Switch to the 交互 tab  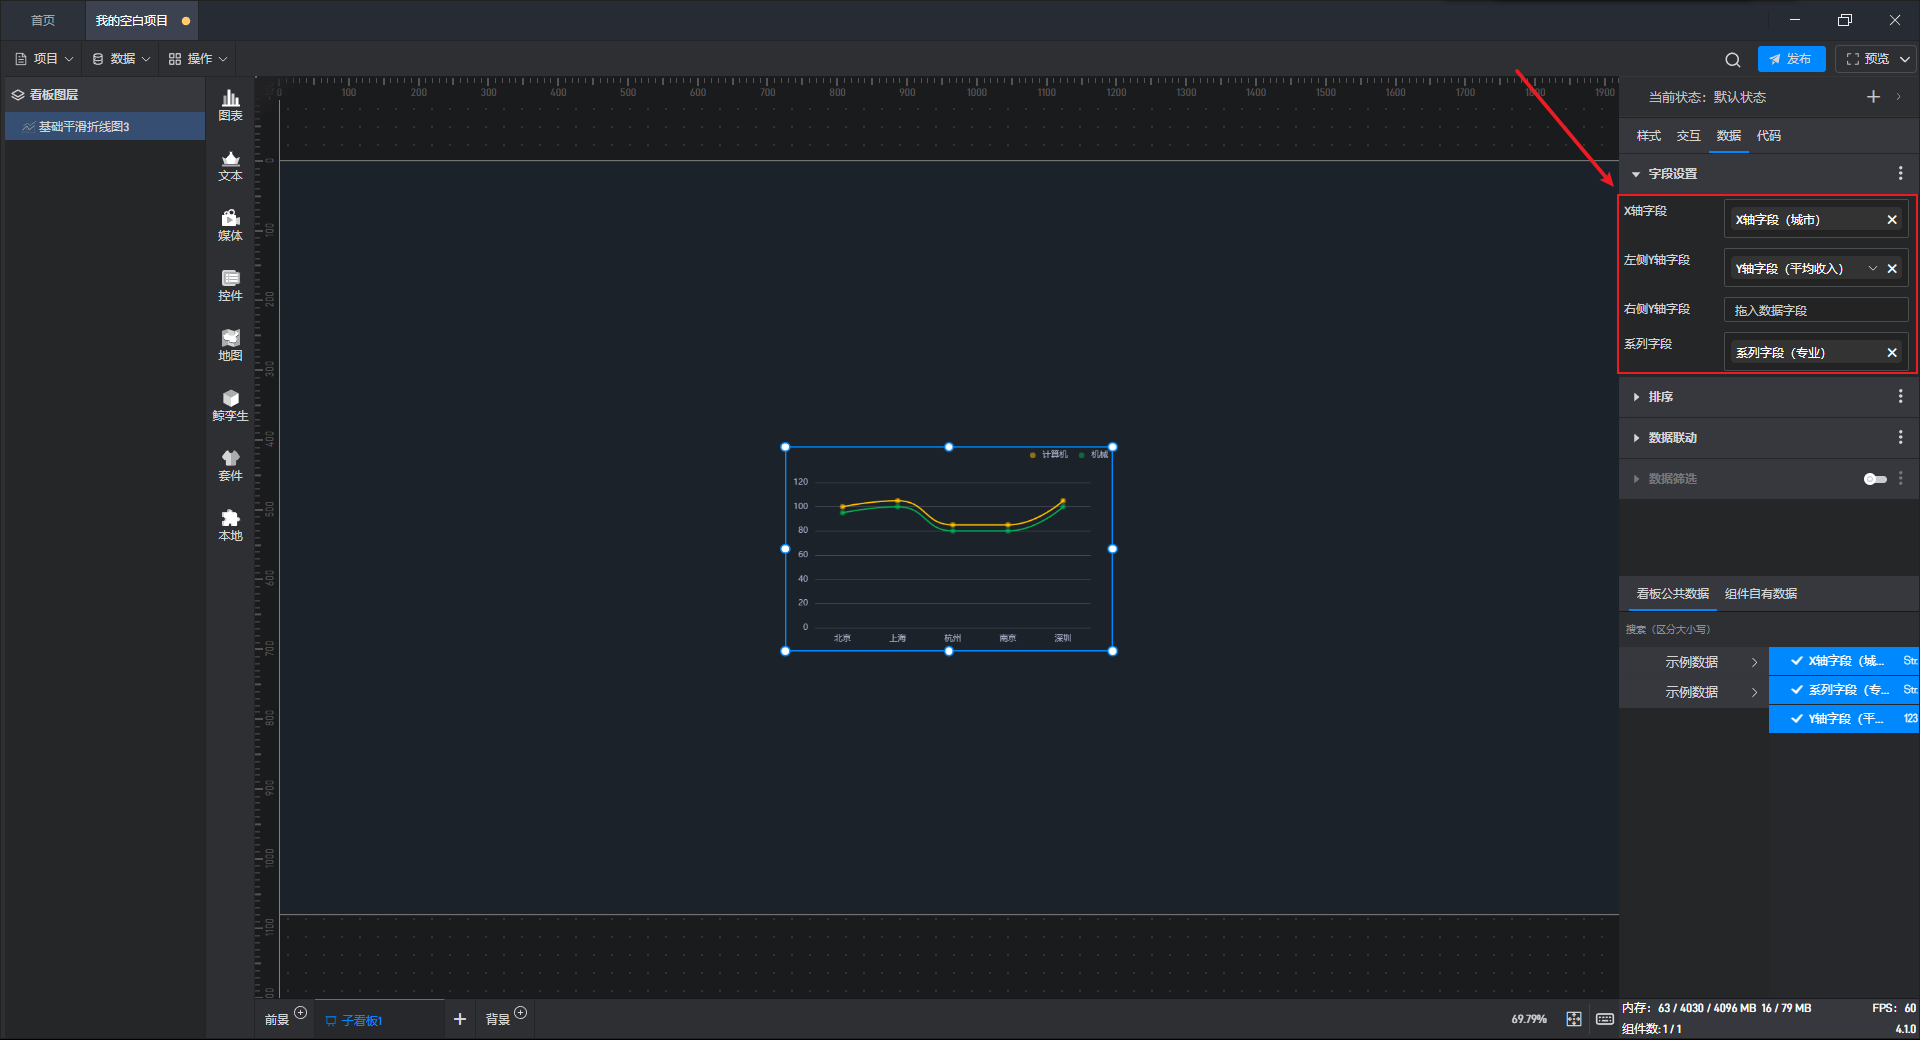coord(1688,136)
